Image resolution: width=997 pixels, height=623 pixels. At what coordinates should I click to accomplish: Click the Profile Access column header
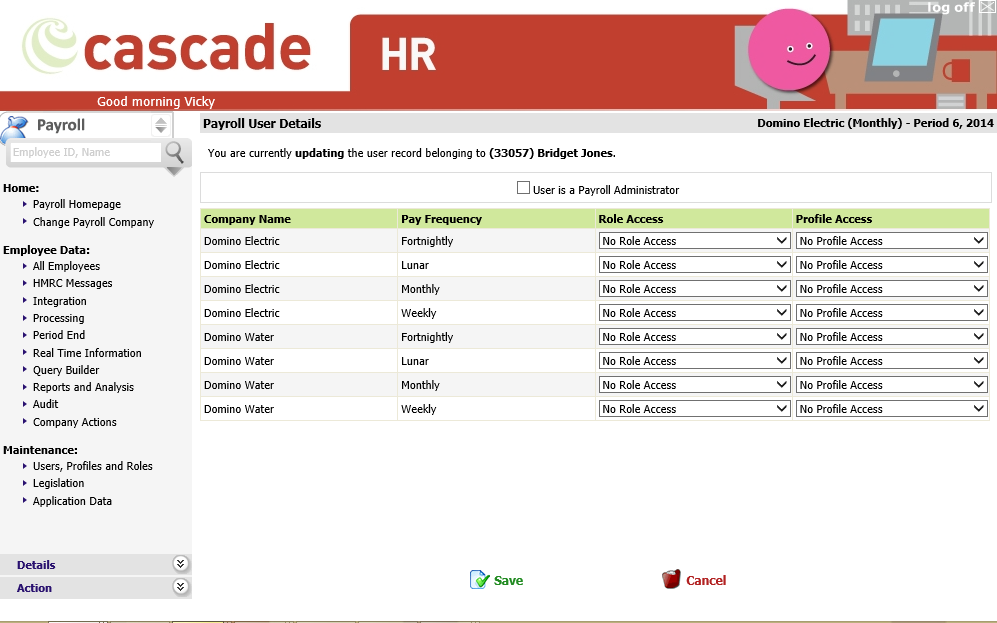[834, 219]
